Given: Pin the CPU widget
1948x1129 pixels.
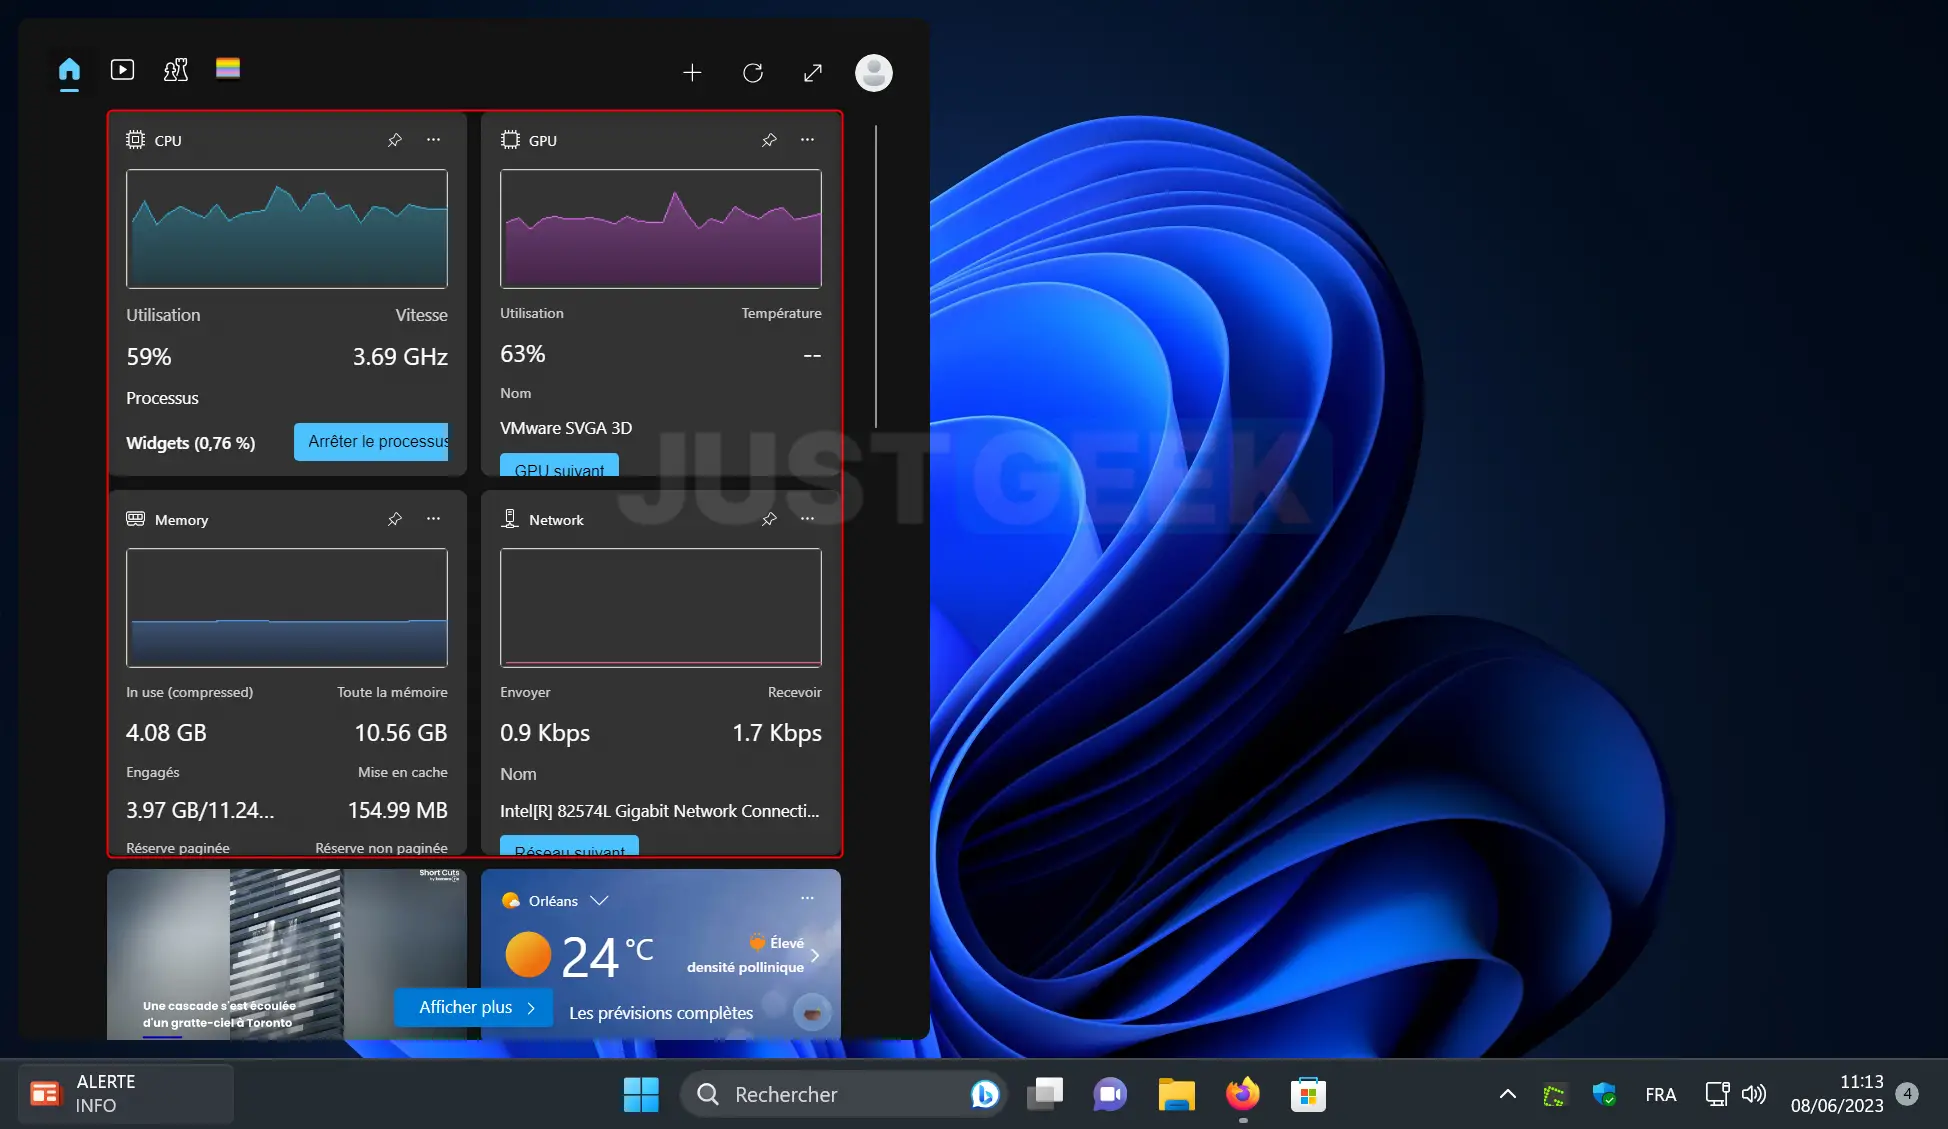Looking at the screenshot, I should click(x=395, y=140).
